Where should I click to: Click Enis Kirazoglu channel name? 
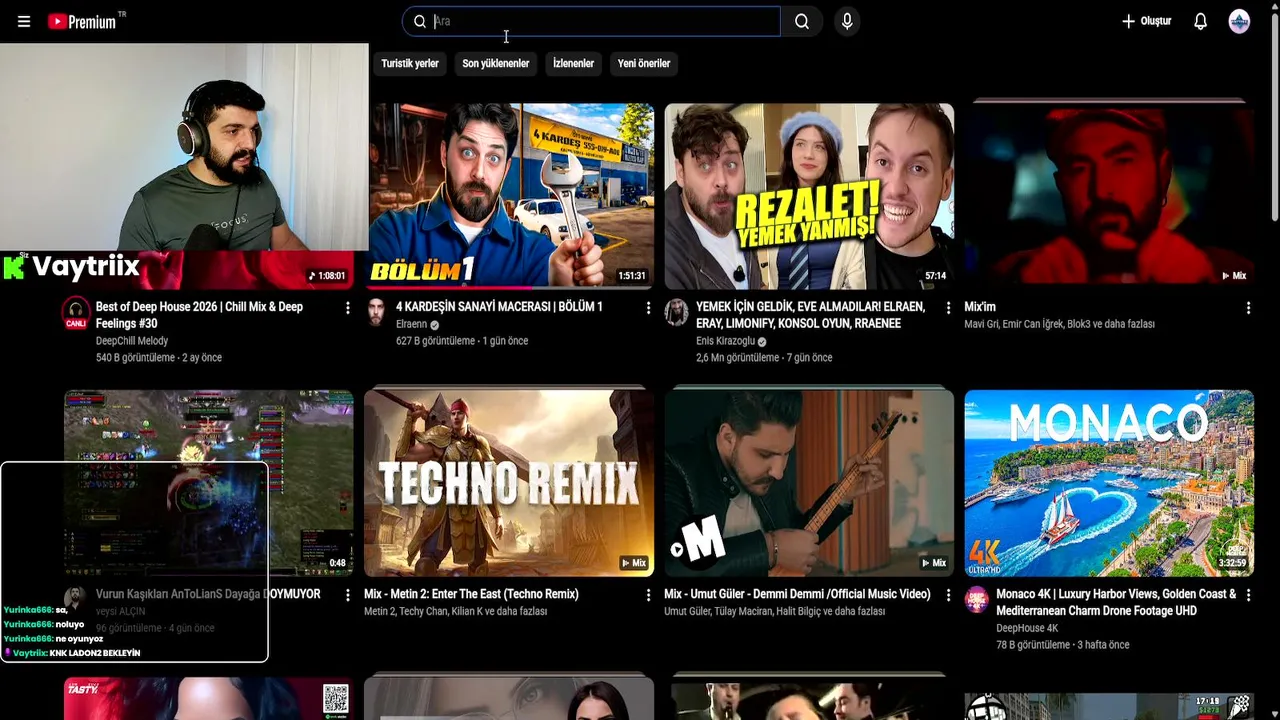pos(725,341)
